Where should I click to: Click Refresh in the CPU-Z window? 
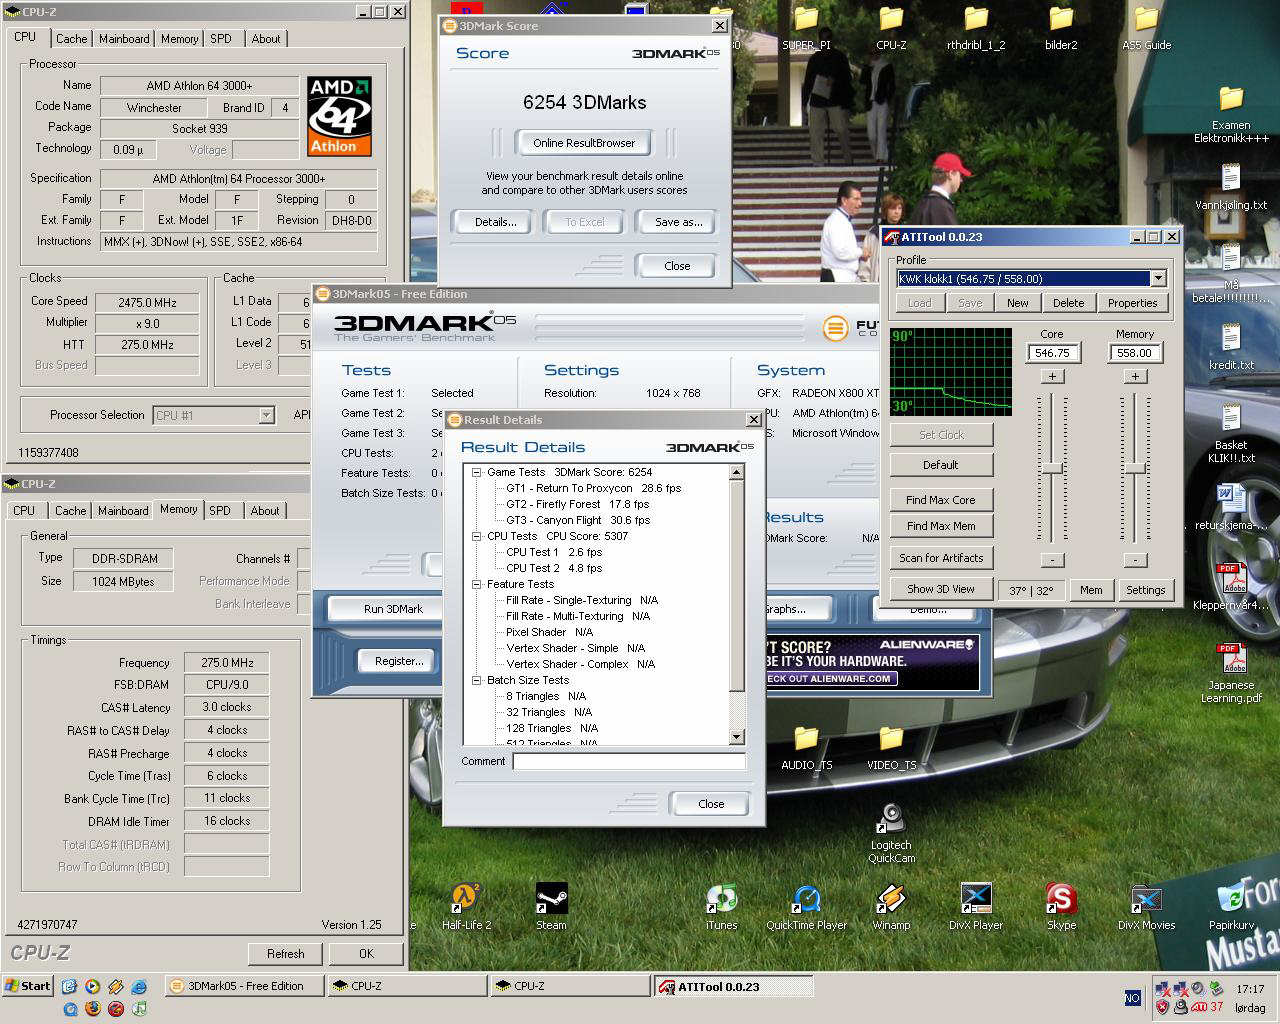click(285, 954)
